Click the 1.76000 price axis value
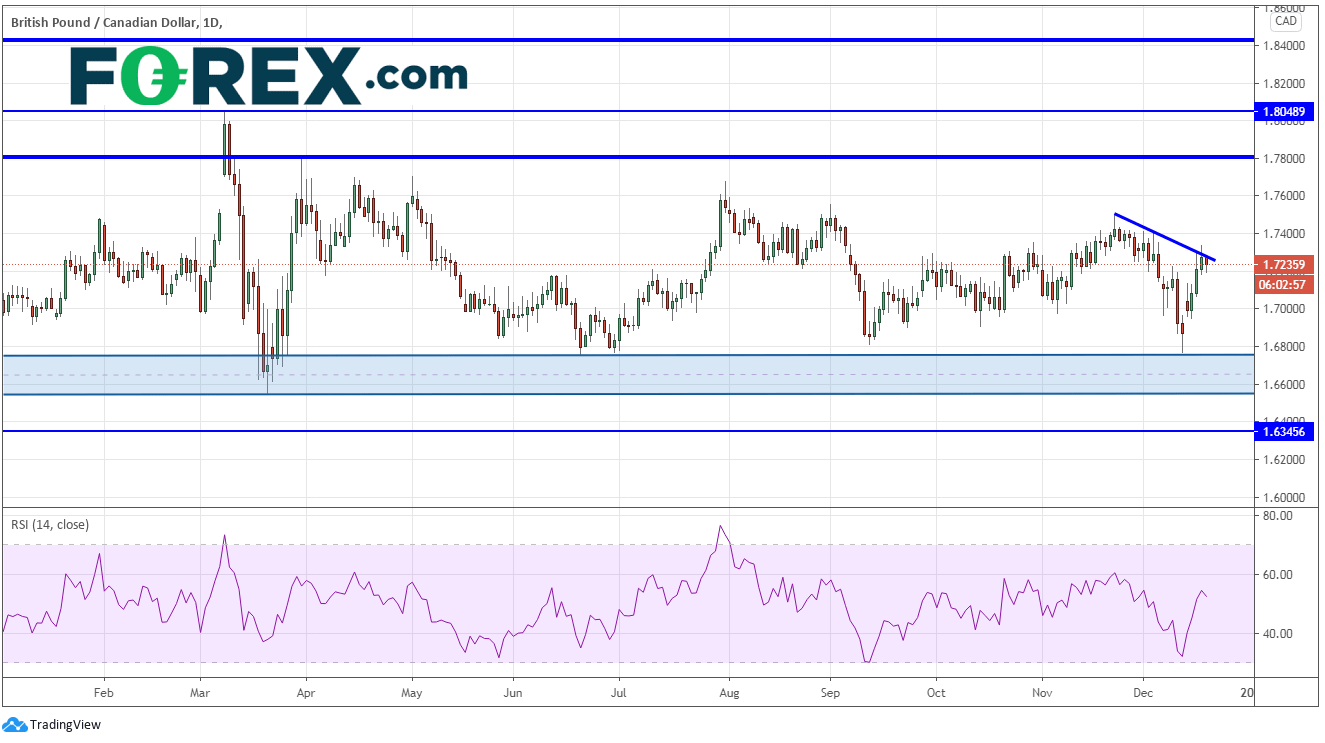This screenshot has width=1325, height=743. (1284, 196)
